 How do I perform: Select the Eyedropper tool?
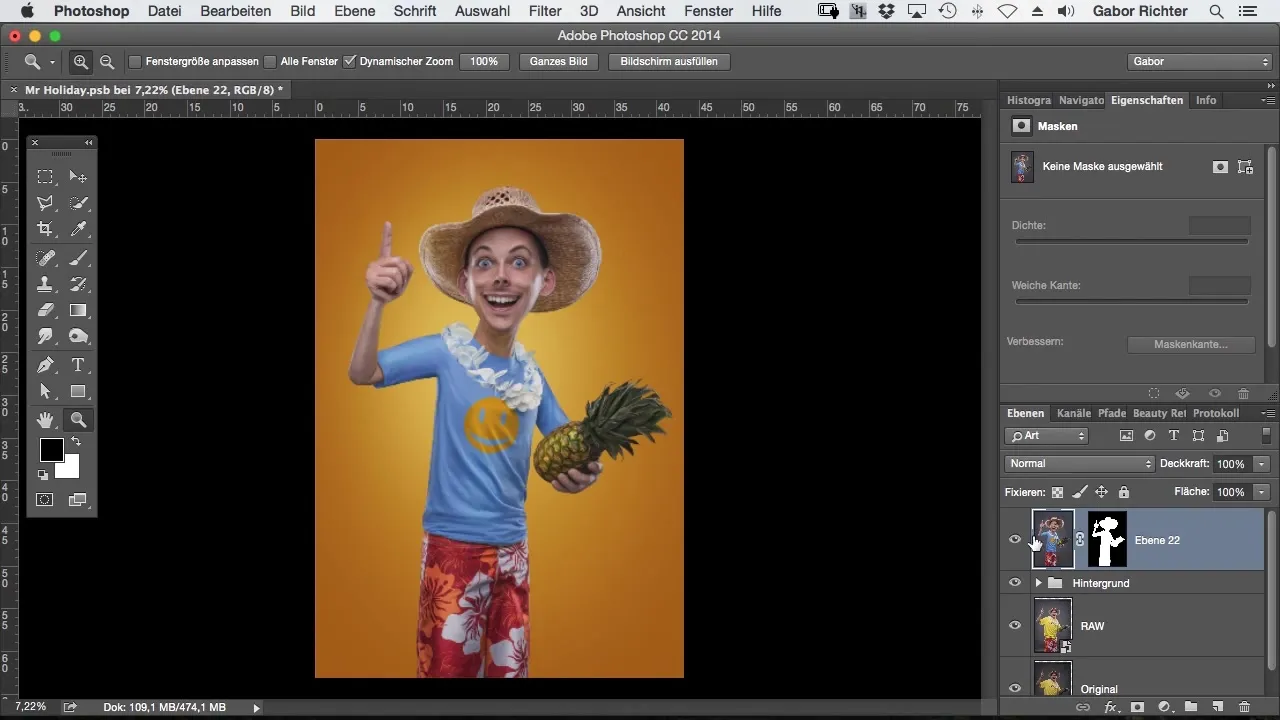click(x=78, y=230)
